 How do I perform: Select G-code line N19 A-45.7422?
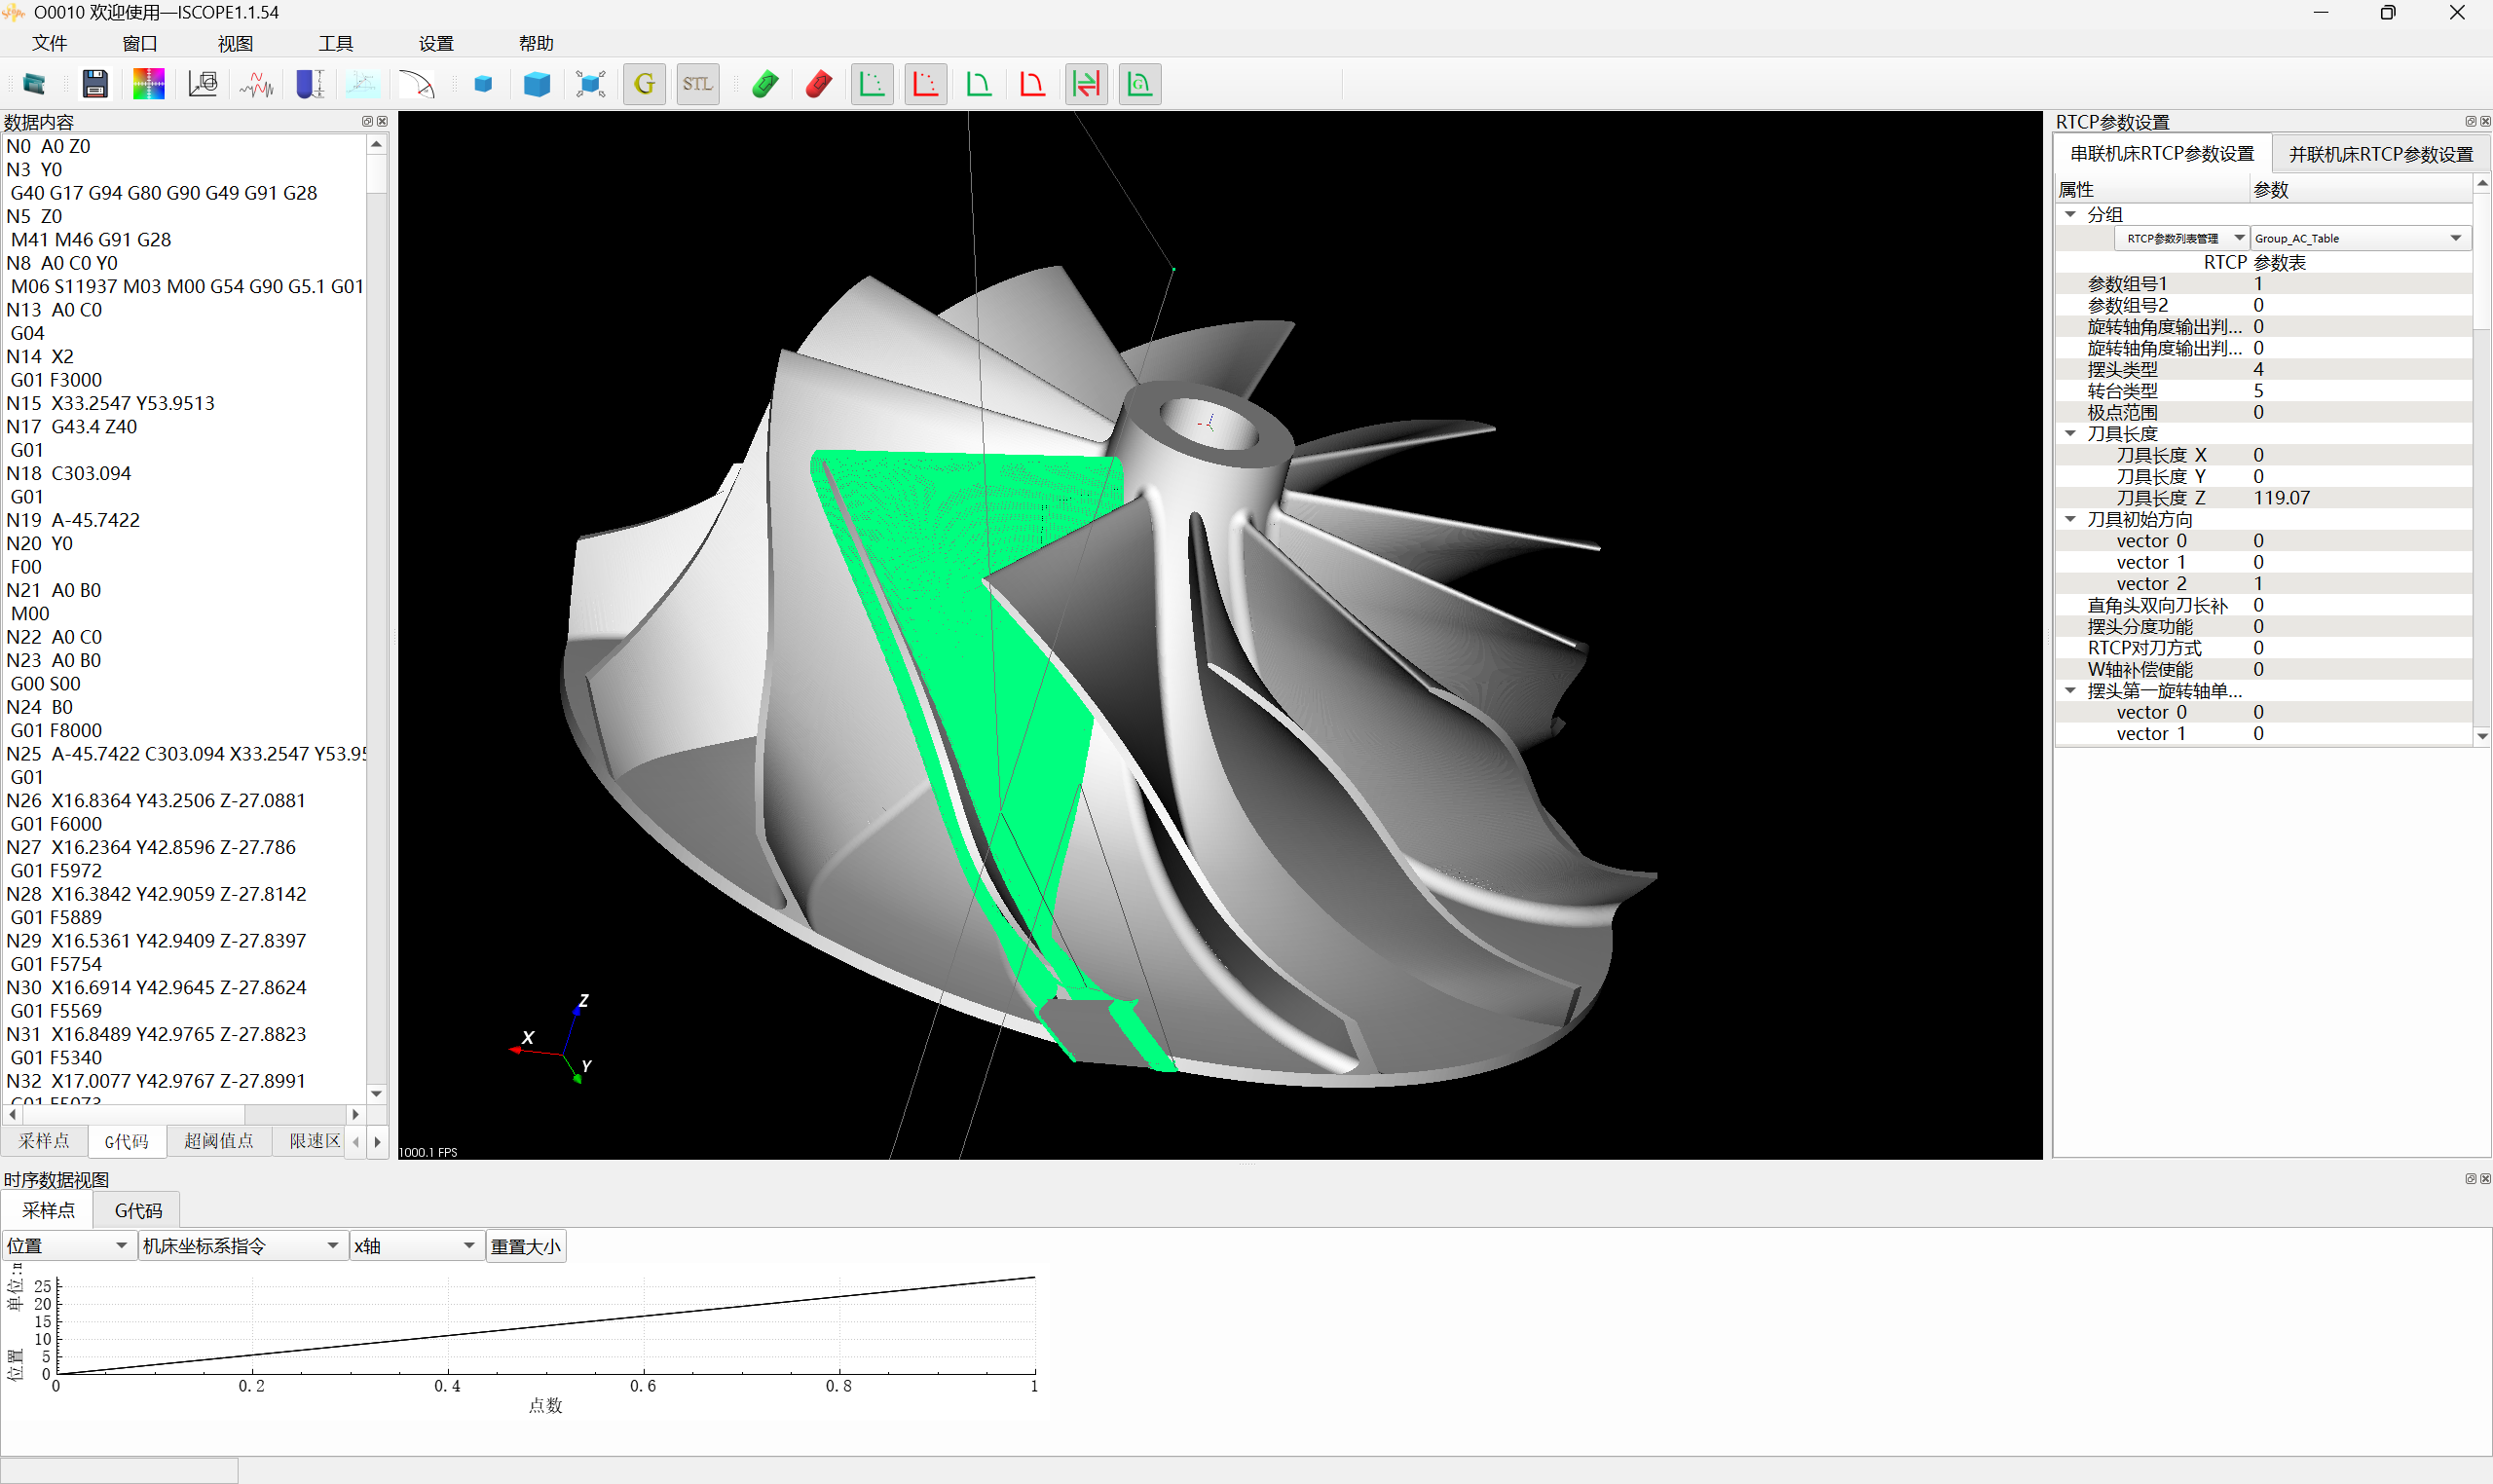pos(73,520)
